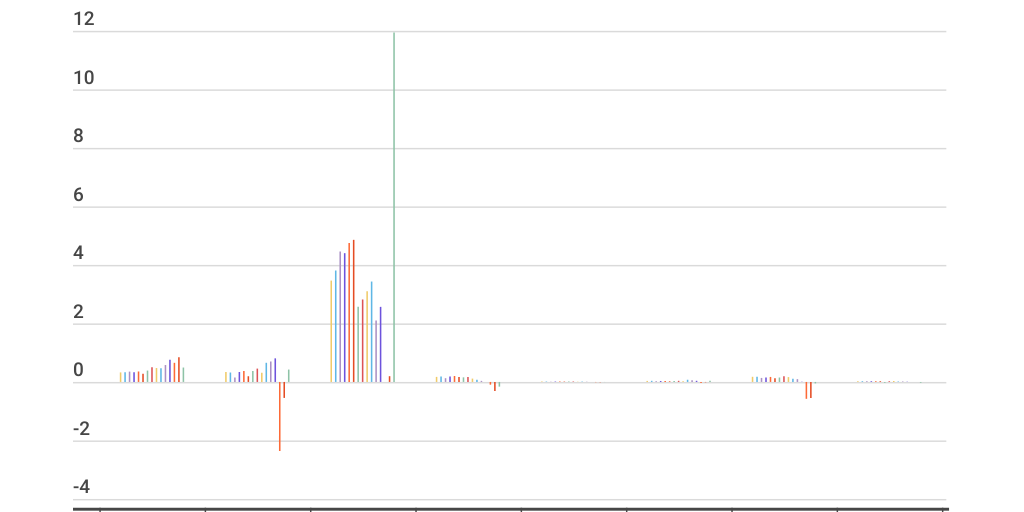
Task: Click the y-axis label 2
Action: (79, 313)
